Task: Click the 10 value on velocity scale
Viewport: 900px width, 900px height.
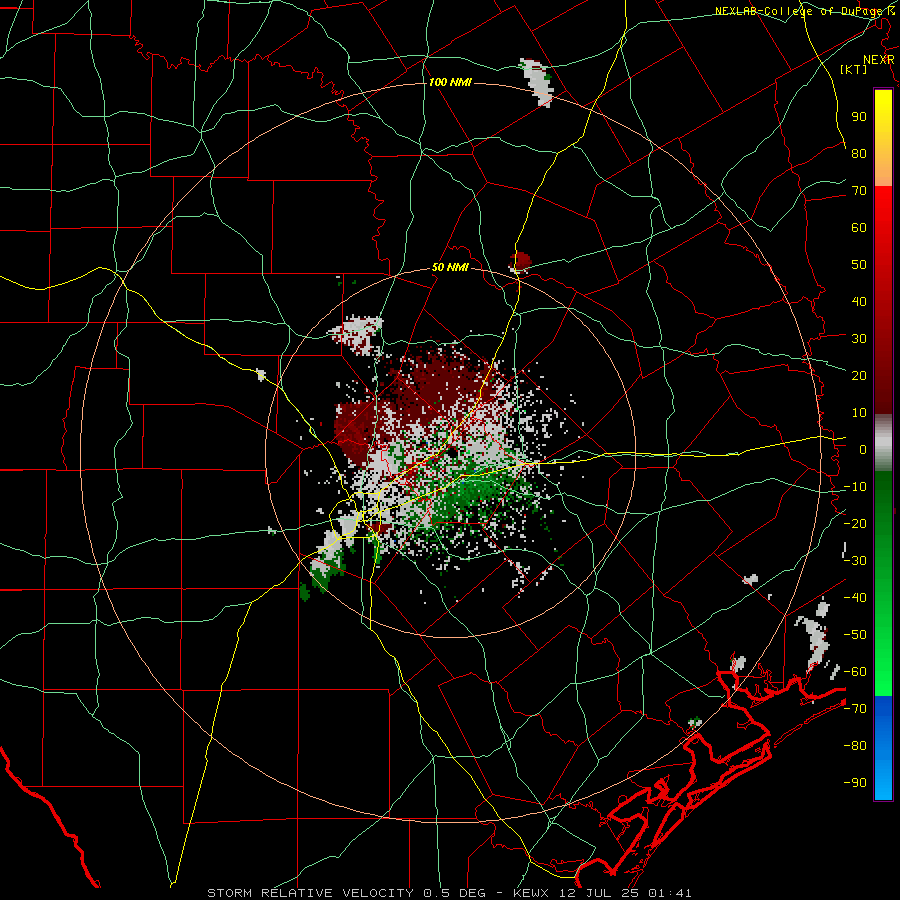Action: tap(859, 413)
